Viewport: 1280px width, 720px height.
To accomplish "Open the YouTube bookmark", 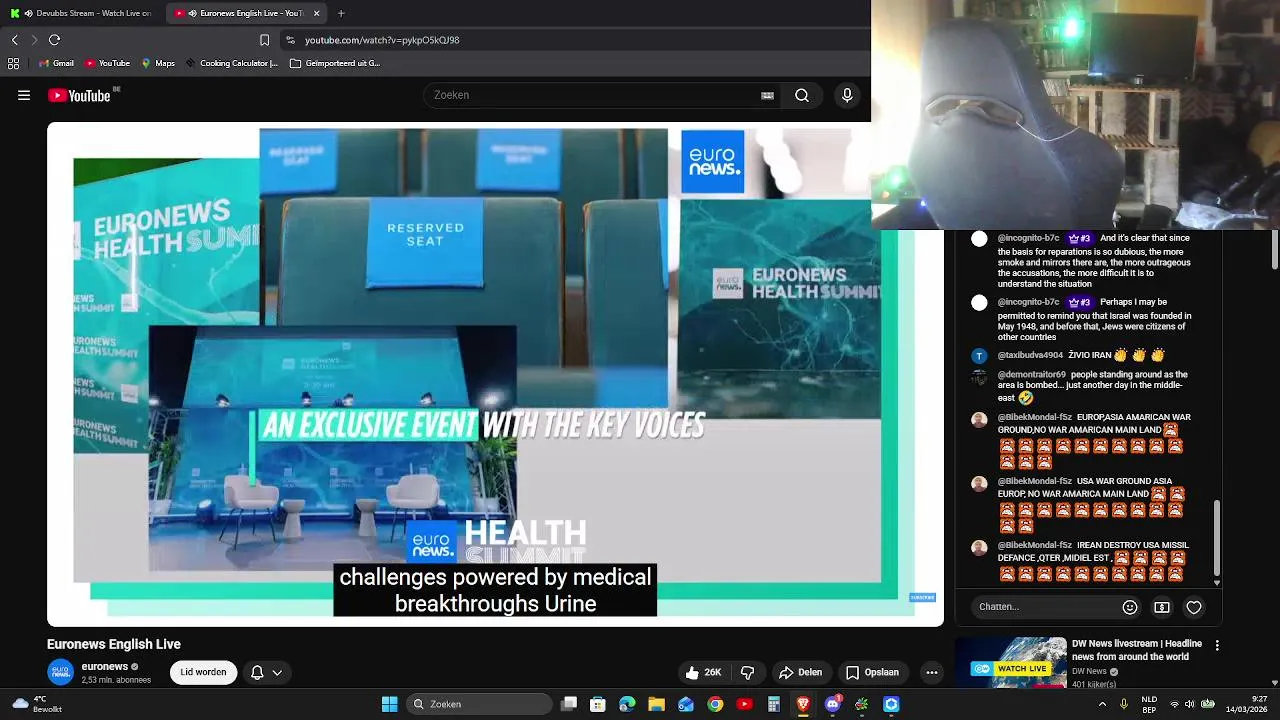I will [x=108, y=63].
